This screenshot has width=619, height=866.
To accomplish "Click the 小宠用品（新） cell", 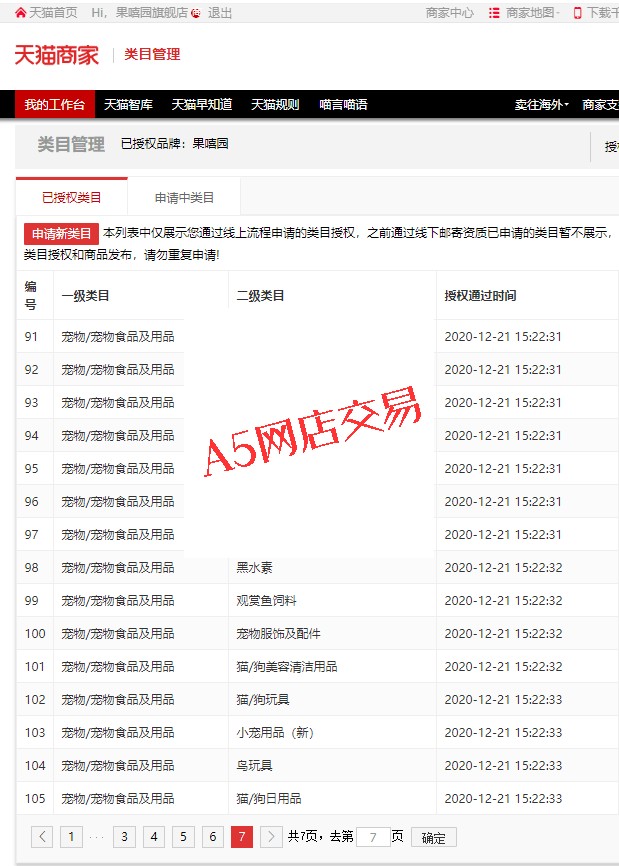I will click(x=275, y=732).
